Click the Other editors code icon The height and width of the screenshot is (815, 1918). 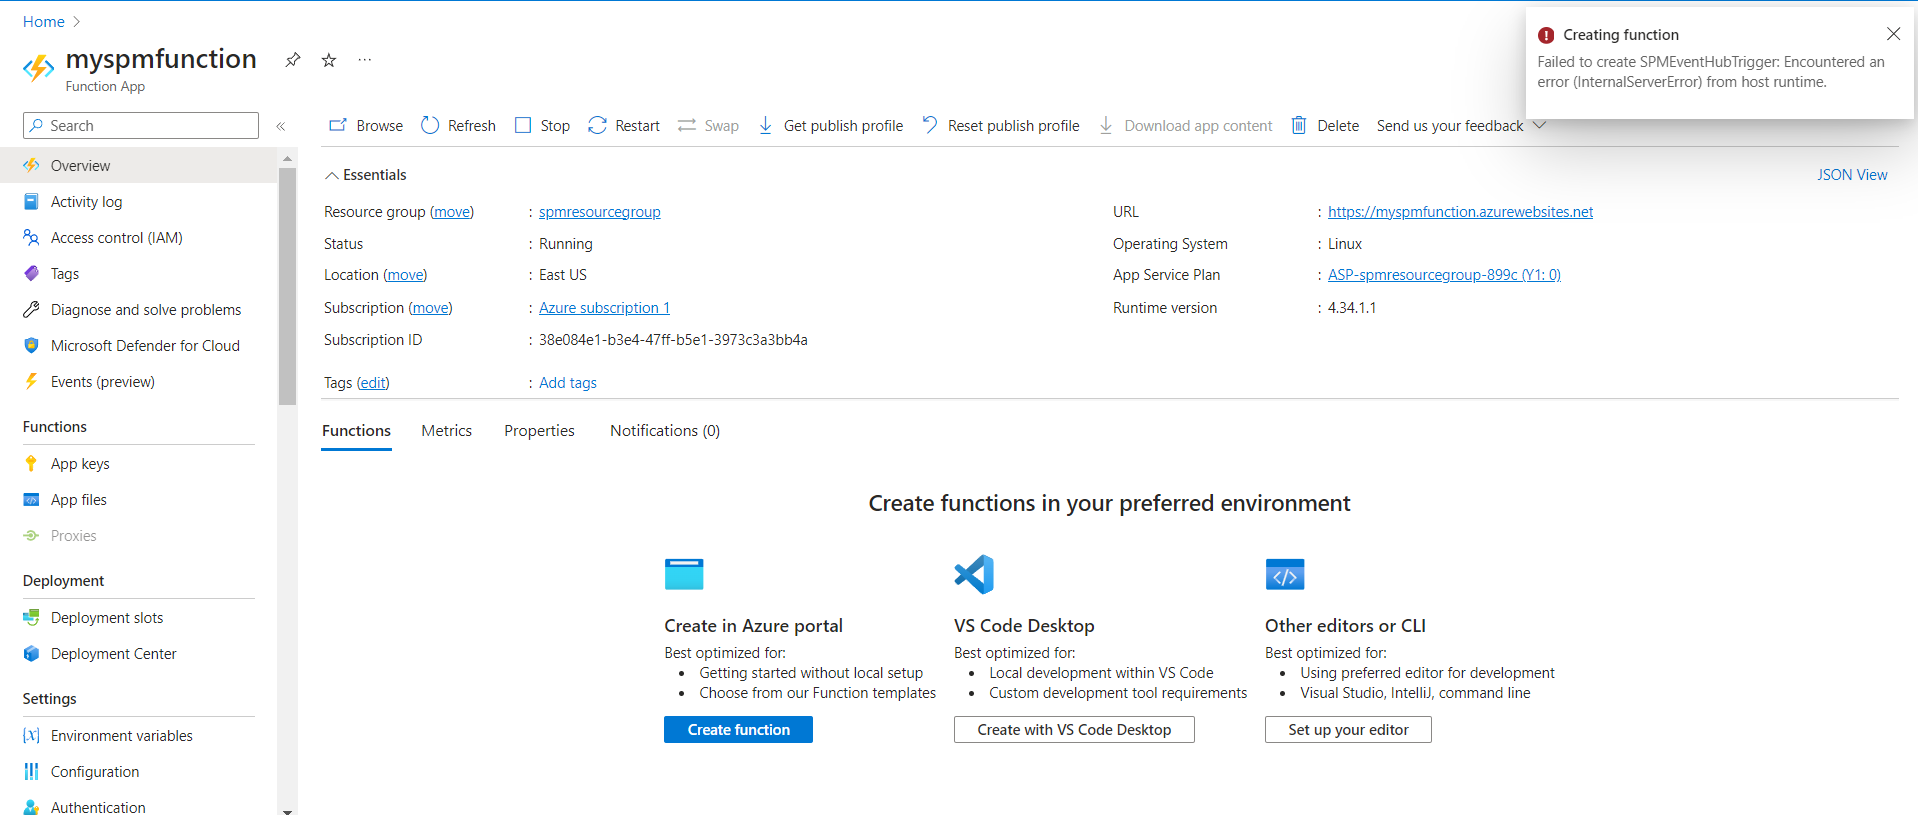pyautogui.click(x=1285, y=575)
